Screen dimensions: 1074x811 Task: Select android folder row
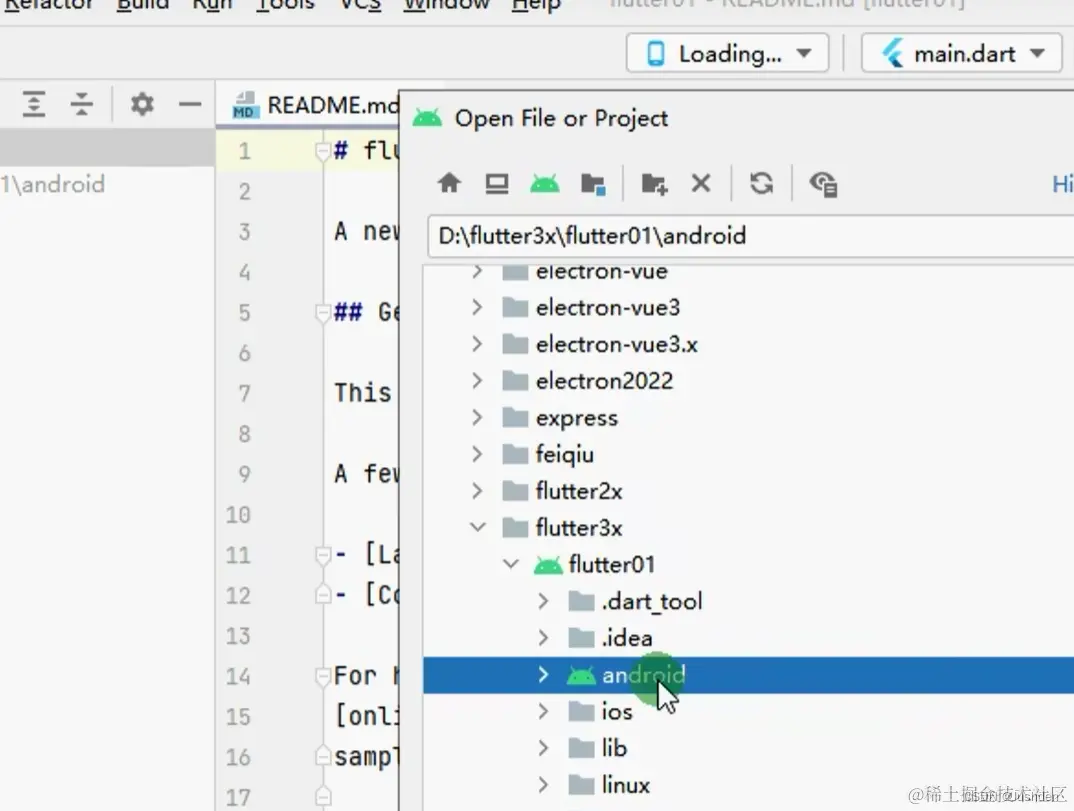(749, 675)
